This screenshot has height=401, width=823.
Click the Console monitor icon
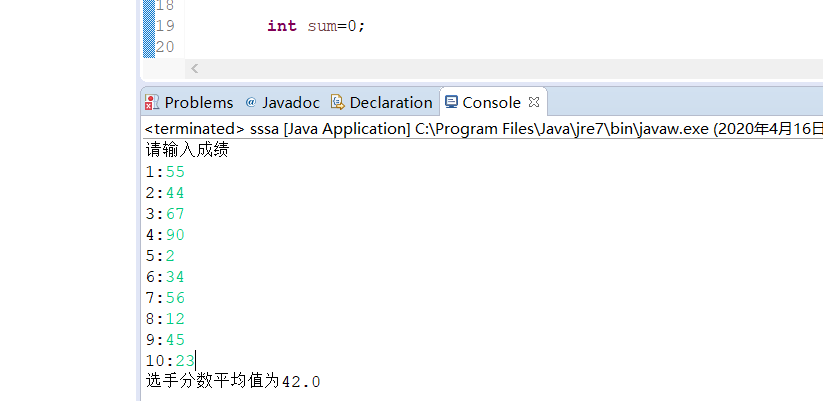451,102
